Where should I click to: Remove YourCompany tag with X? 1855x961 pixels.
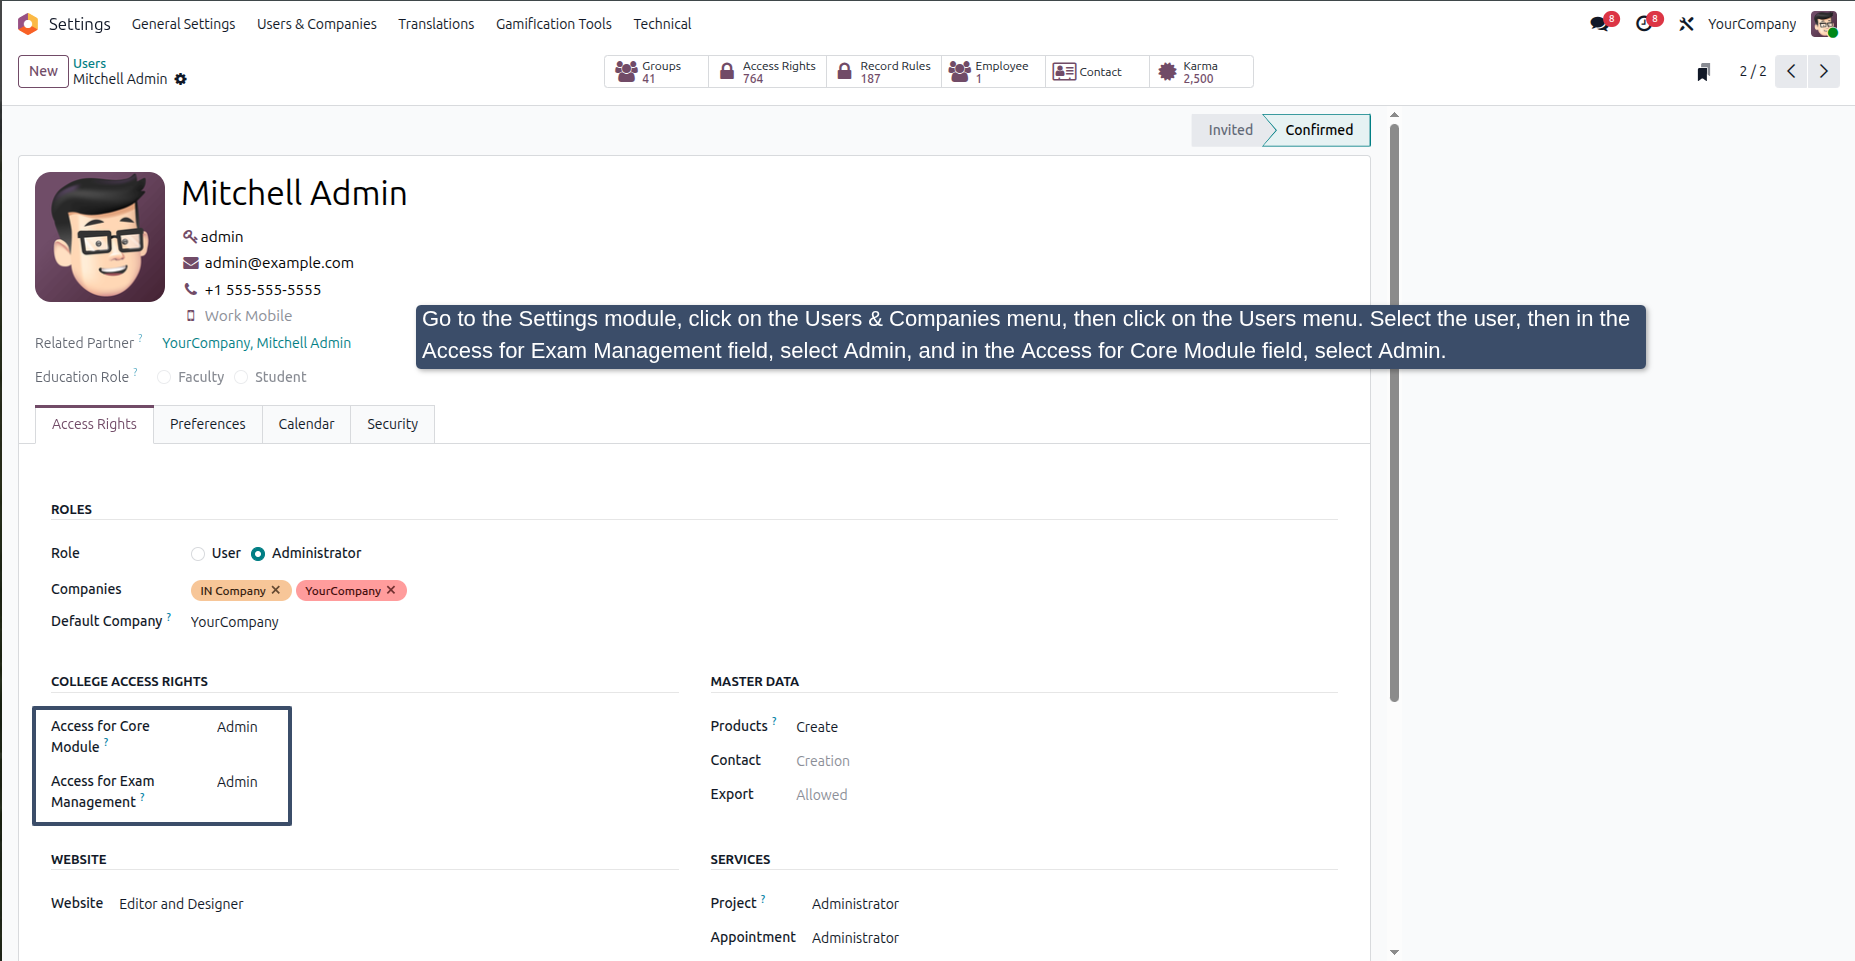tap(391, 590)
